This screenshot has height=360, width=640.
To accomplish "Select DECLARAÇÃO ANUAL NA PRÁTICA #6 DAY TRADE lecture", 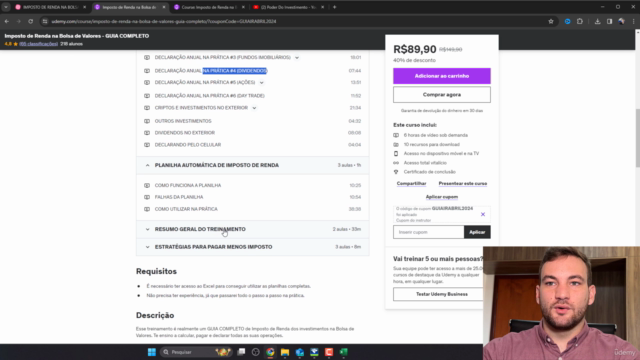I will pos(209,96).
